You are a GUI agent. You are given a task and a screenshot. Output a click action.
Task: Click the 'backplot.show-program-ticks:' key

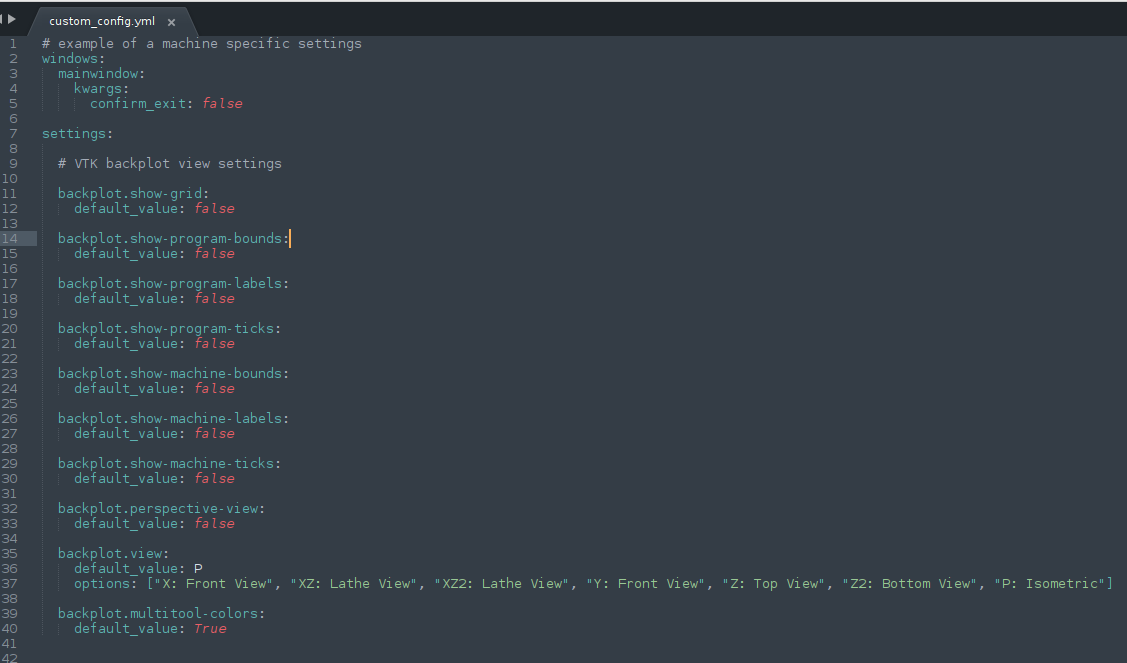coord(170,329)
